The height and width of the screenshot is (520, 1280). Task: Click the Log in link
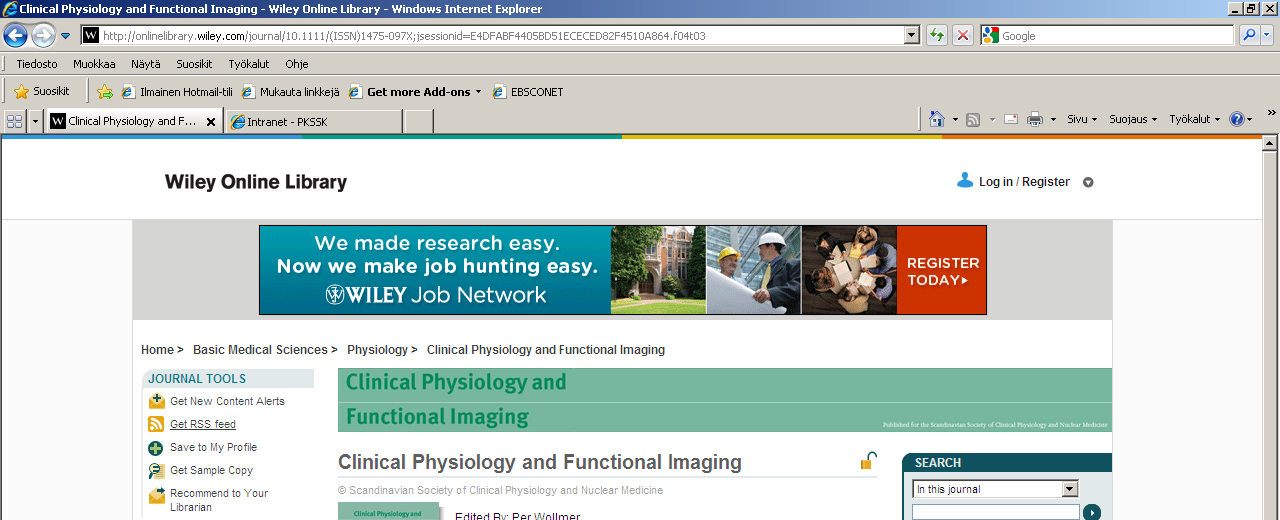(996, 182)
